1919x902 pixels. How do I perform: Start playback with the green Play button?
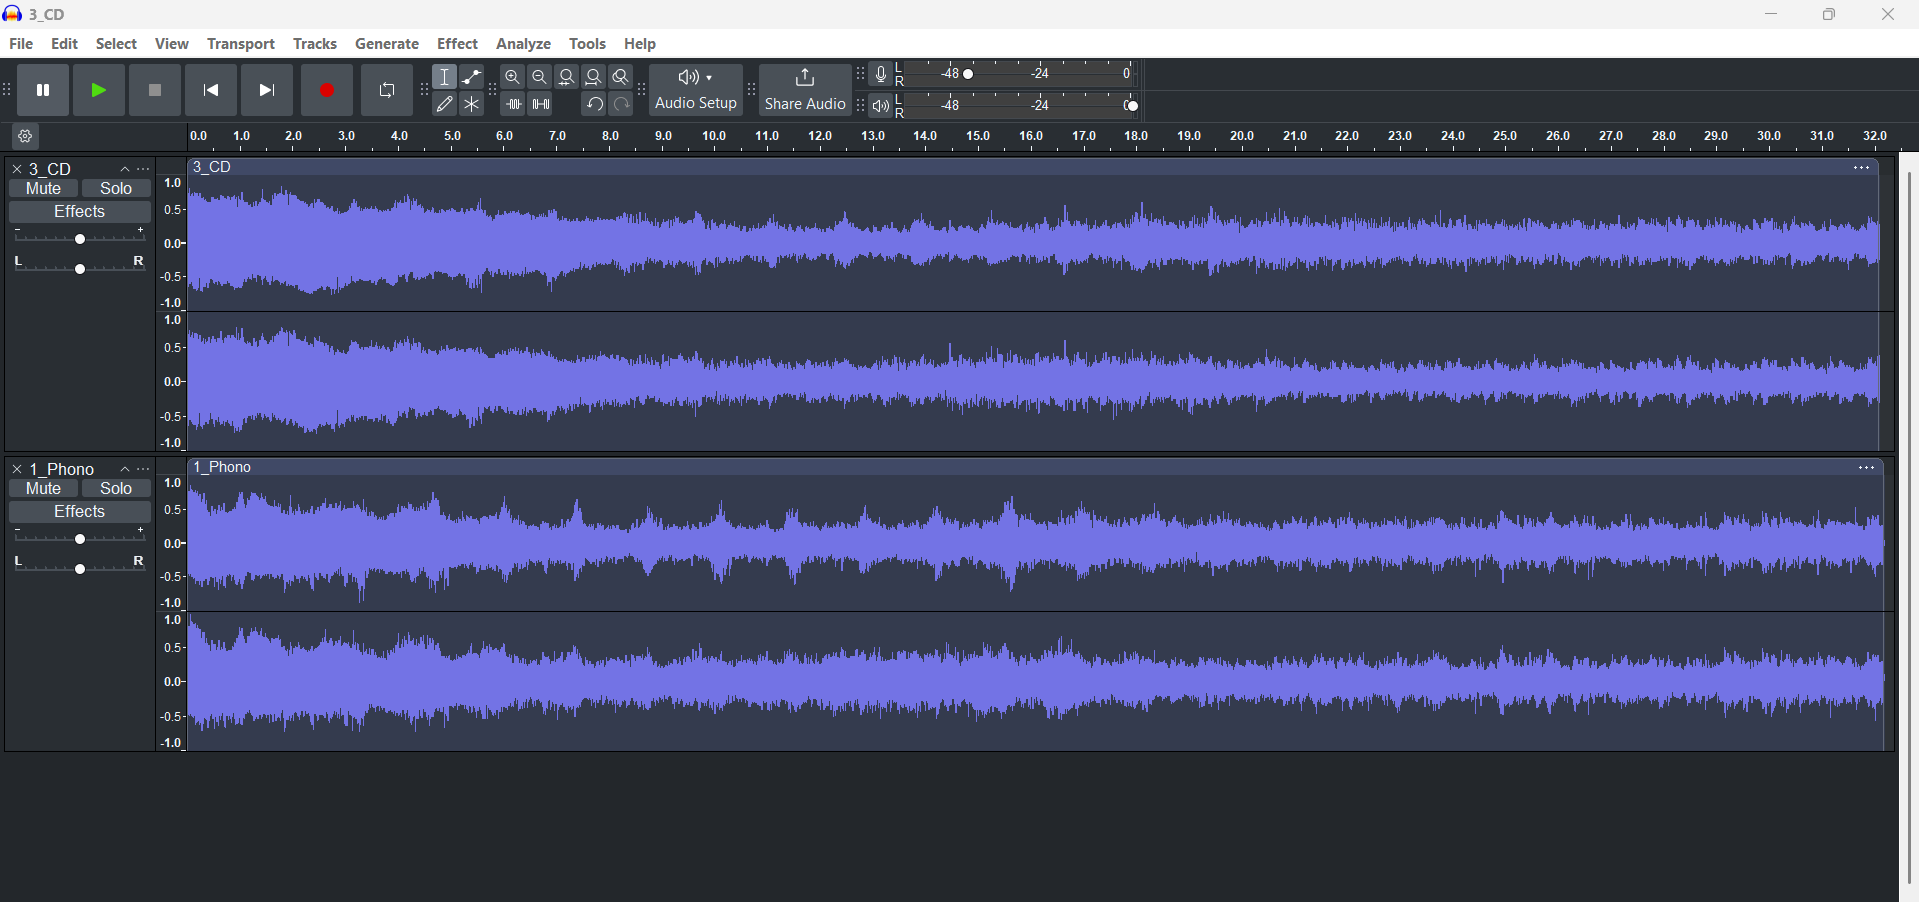coord(99,91)
